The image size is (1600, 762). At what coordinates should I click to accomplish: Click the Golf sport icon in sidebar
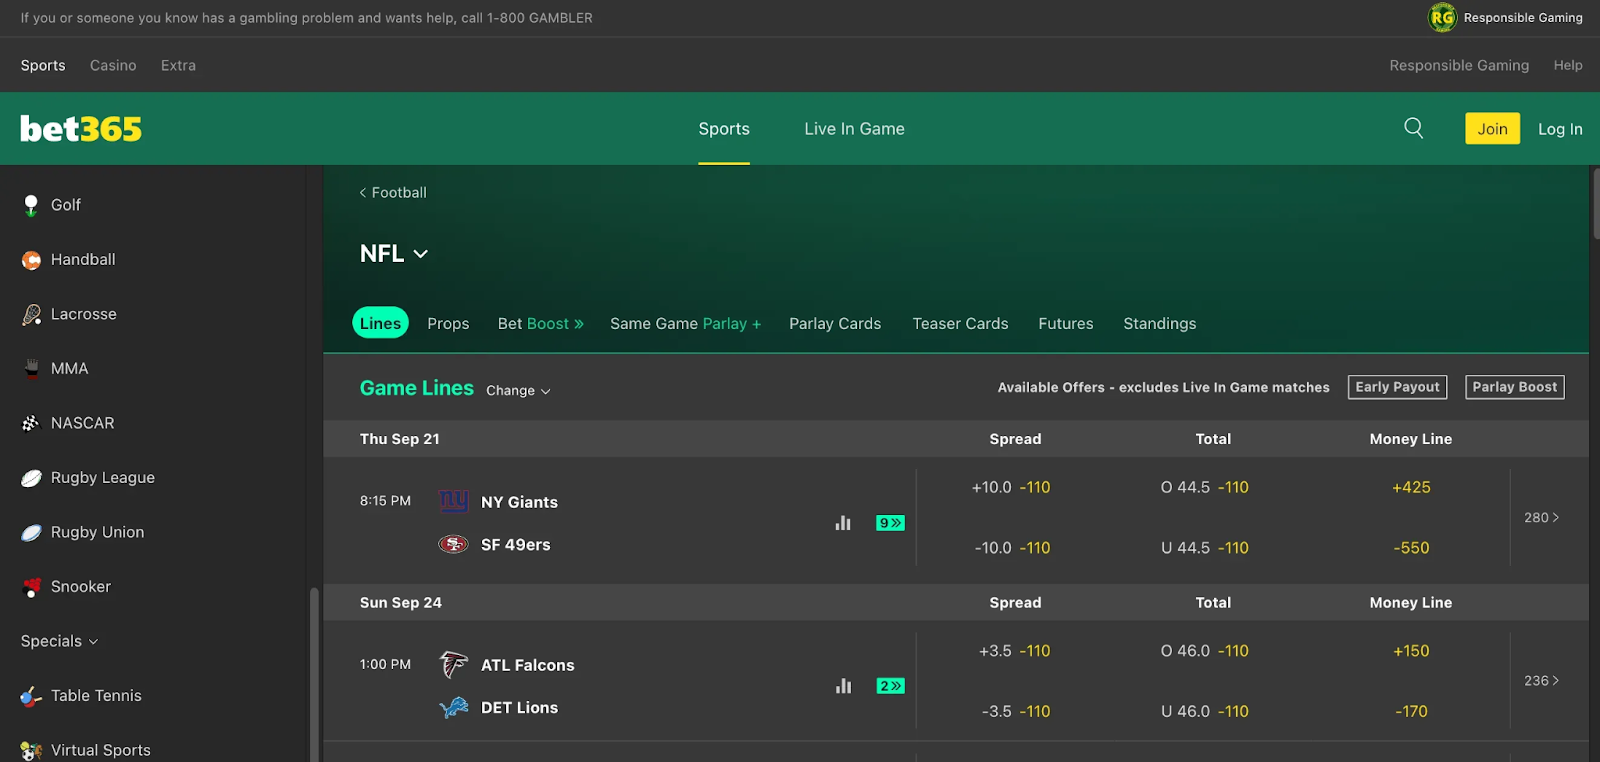pos(31,205)
